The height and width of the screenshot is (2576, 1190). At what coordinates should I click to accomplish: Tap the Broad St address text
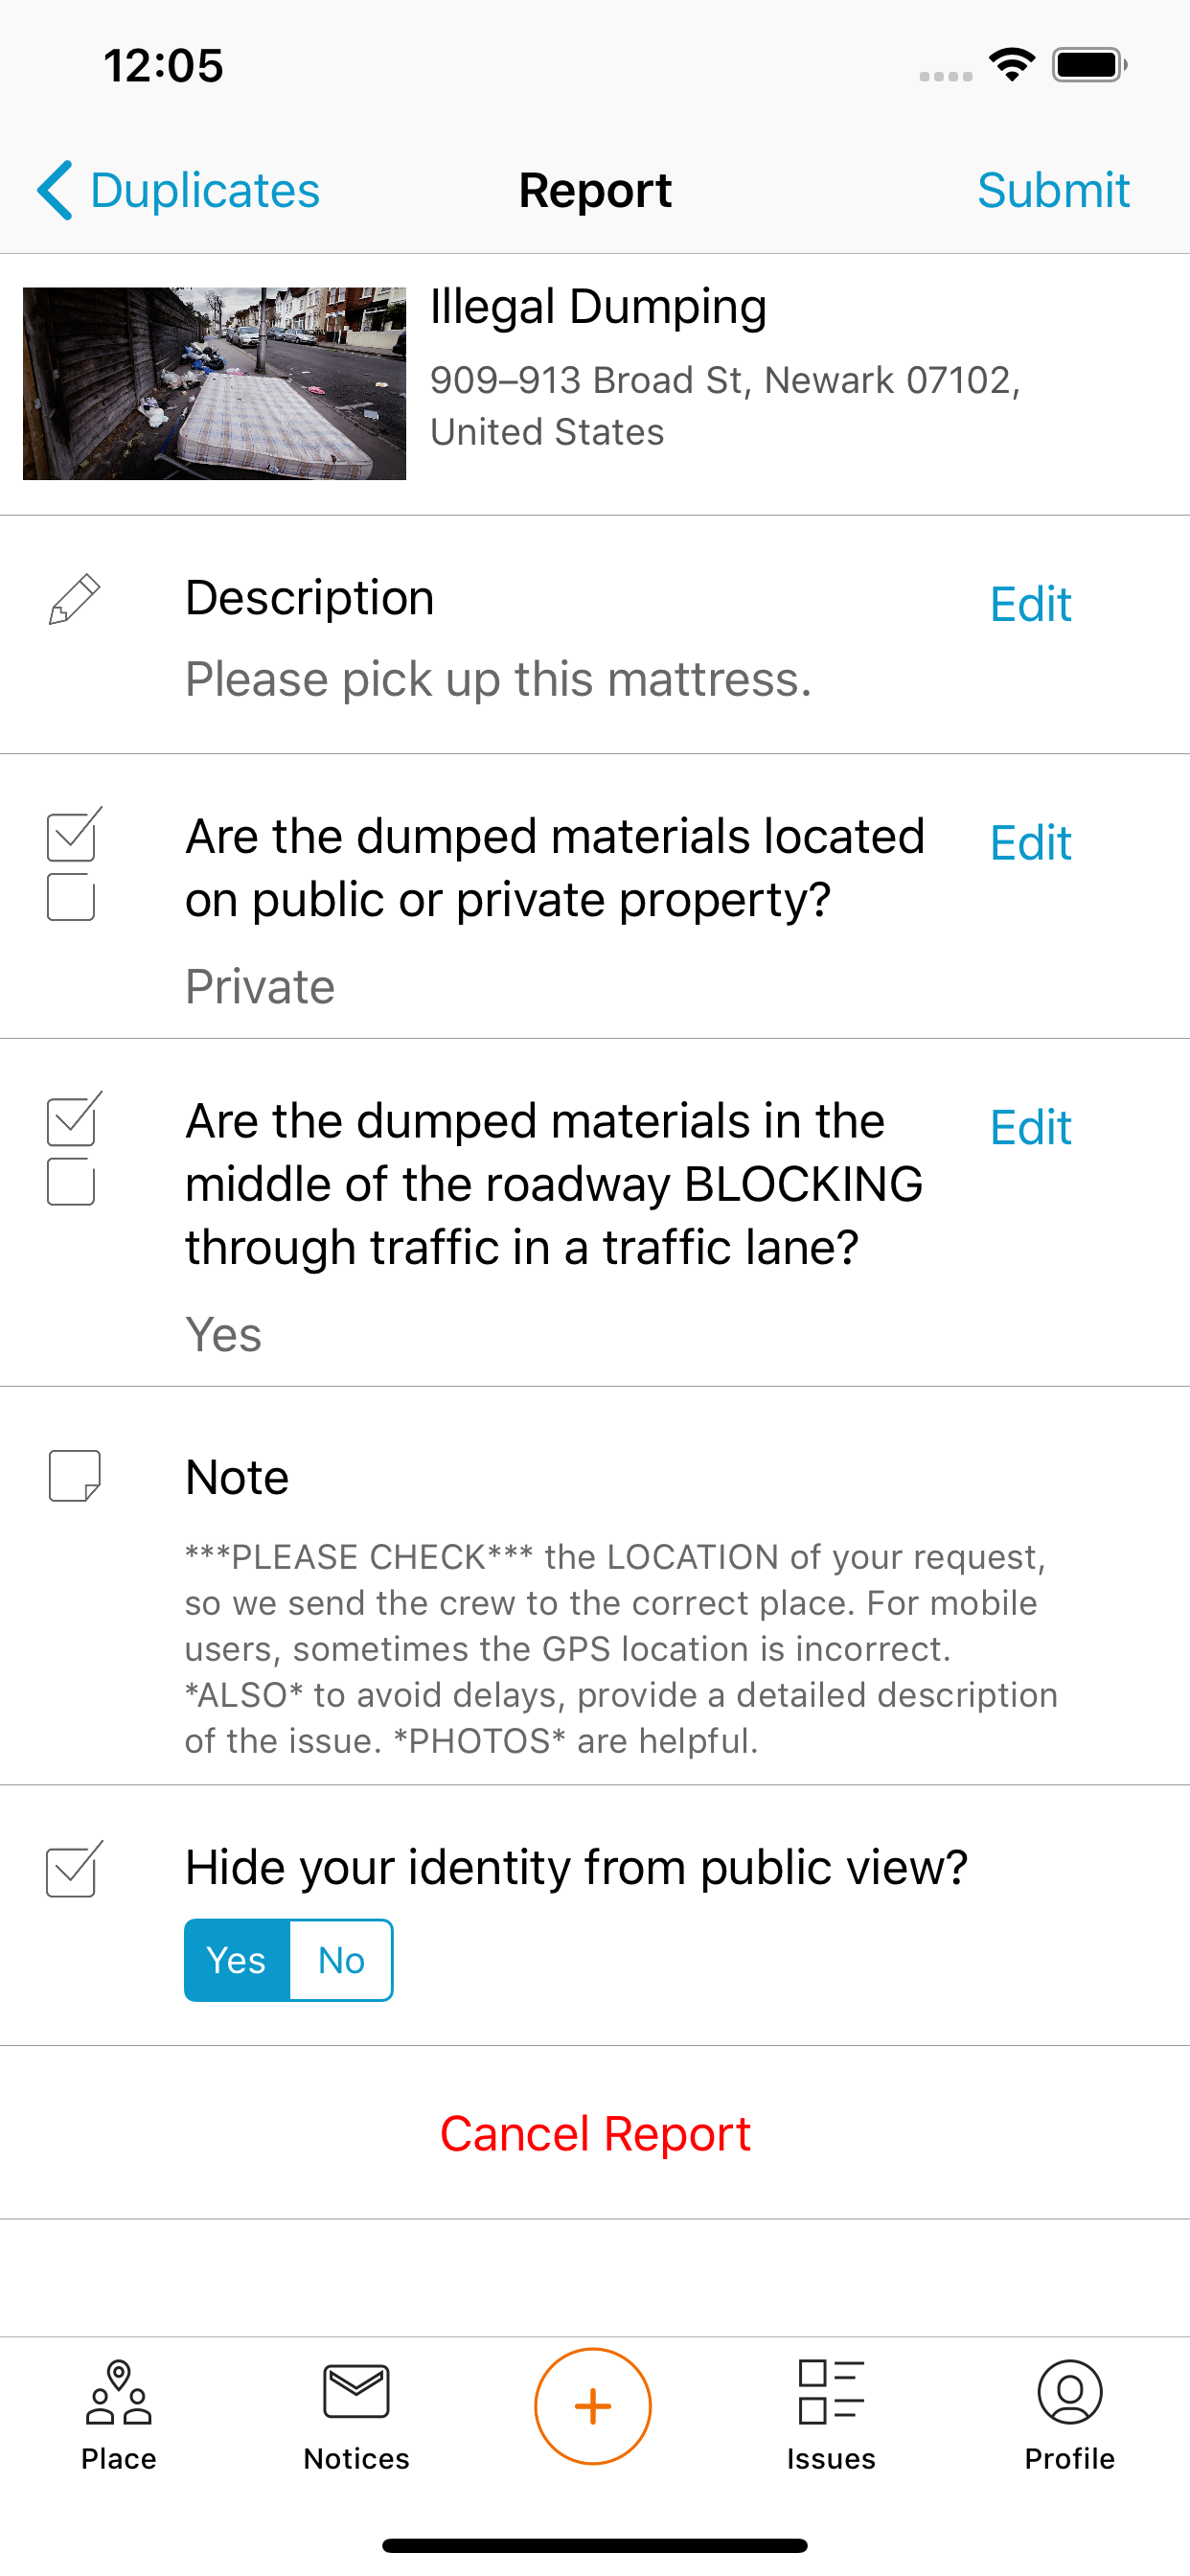pos(725,406)
